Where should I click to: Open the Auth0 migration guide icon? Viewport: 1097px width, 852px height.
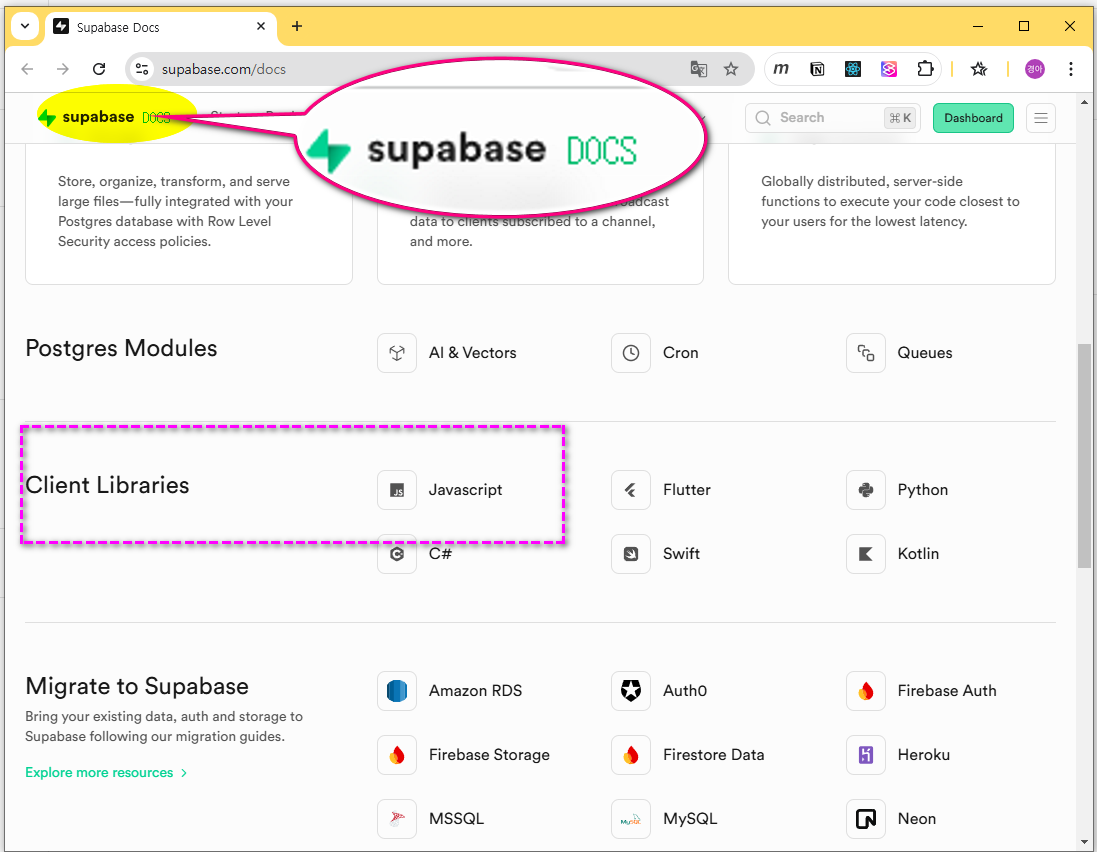[x=631, y=691]
